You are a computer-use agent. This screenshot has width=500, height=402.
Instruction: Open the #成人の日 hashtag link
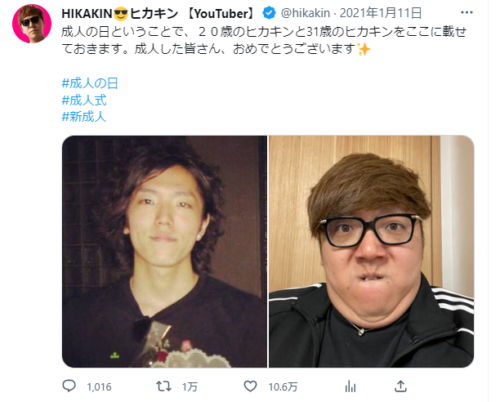90,83
